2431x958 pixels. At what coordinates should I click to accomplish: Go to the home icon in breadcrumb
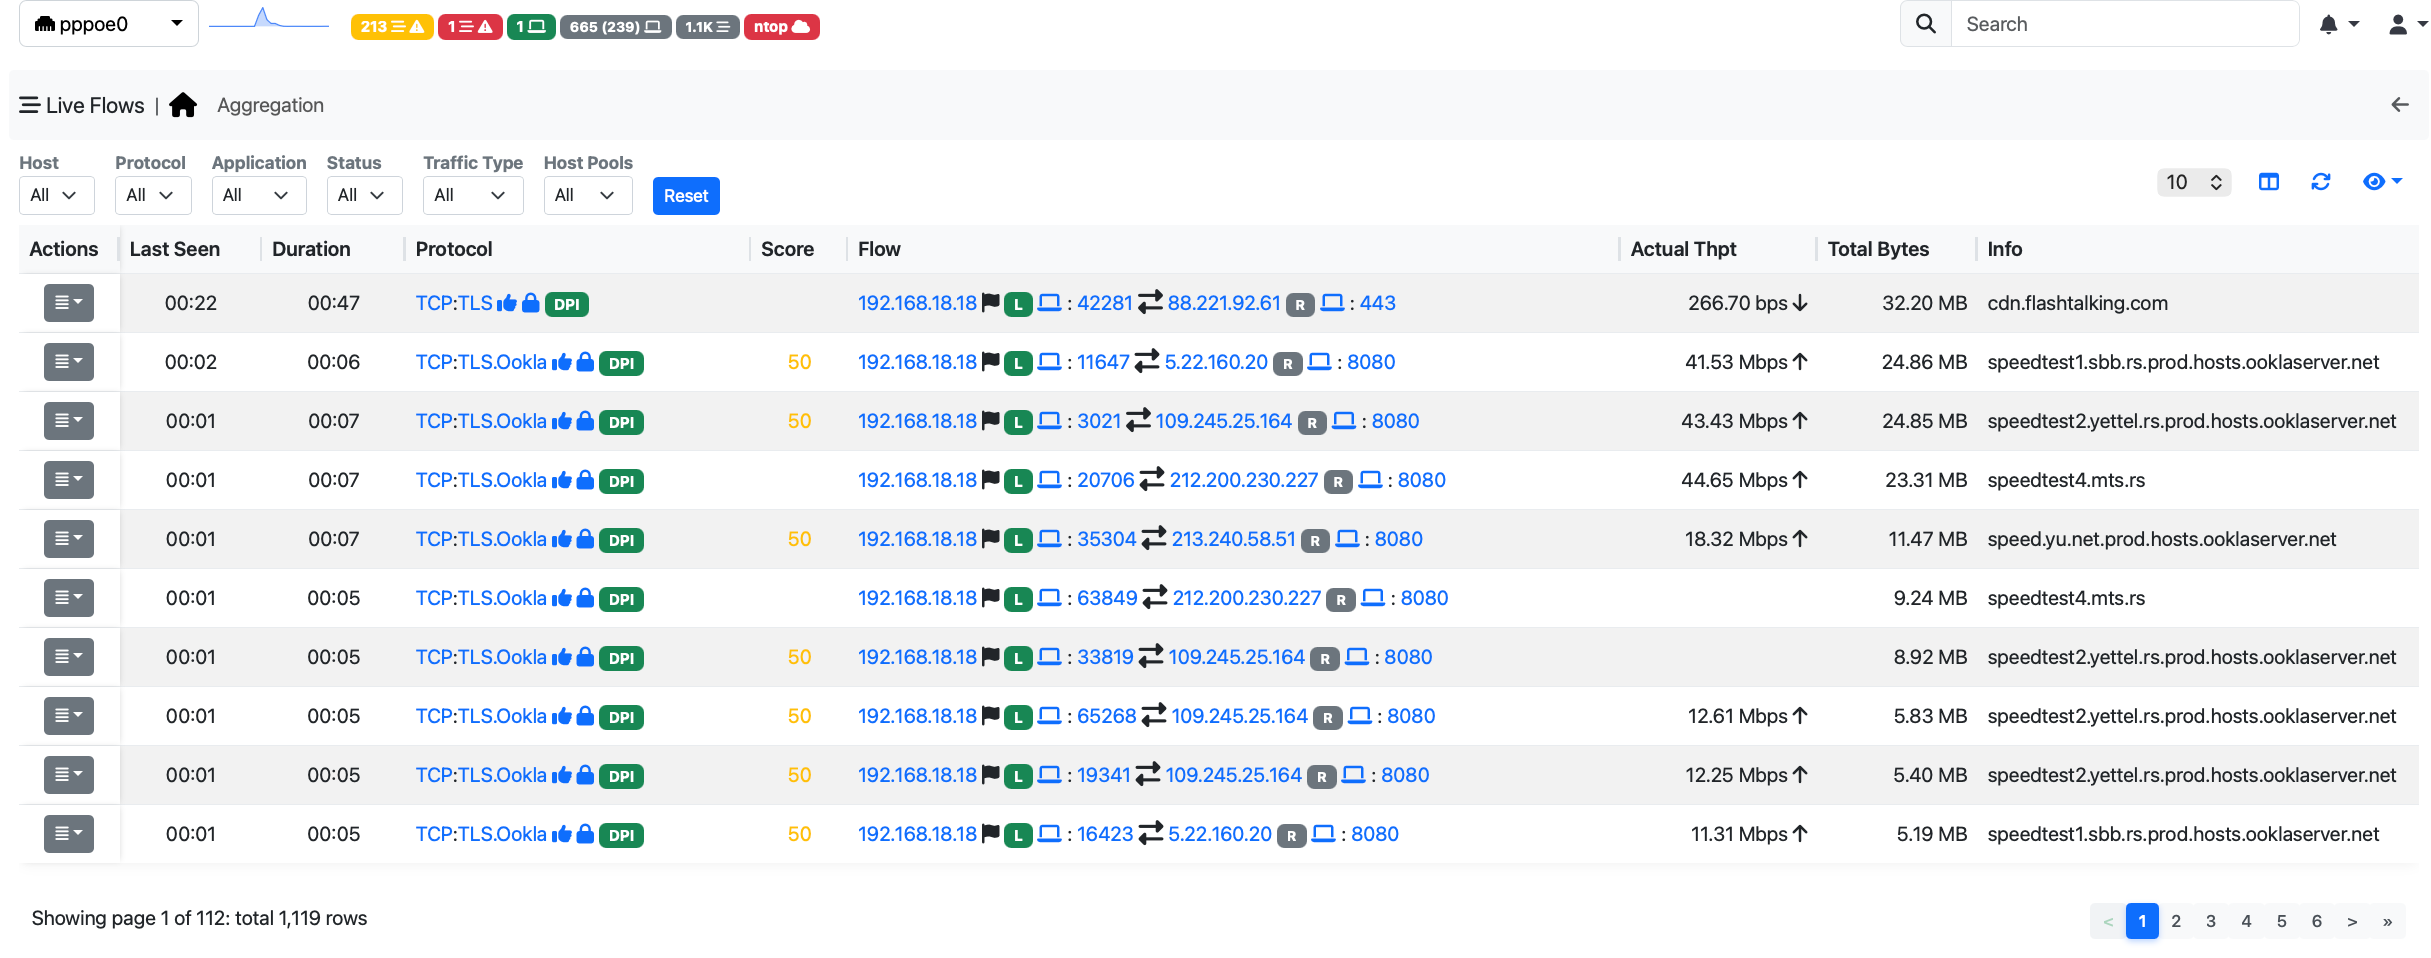coord(183,105)
